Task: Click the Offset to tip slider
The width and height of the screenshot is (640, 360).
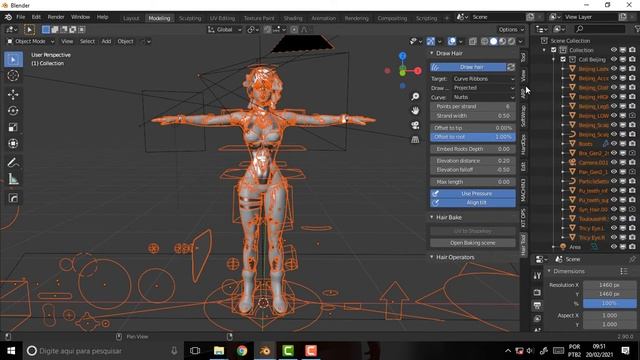Action: (x=473, y=128)
